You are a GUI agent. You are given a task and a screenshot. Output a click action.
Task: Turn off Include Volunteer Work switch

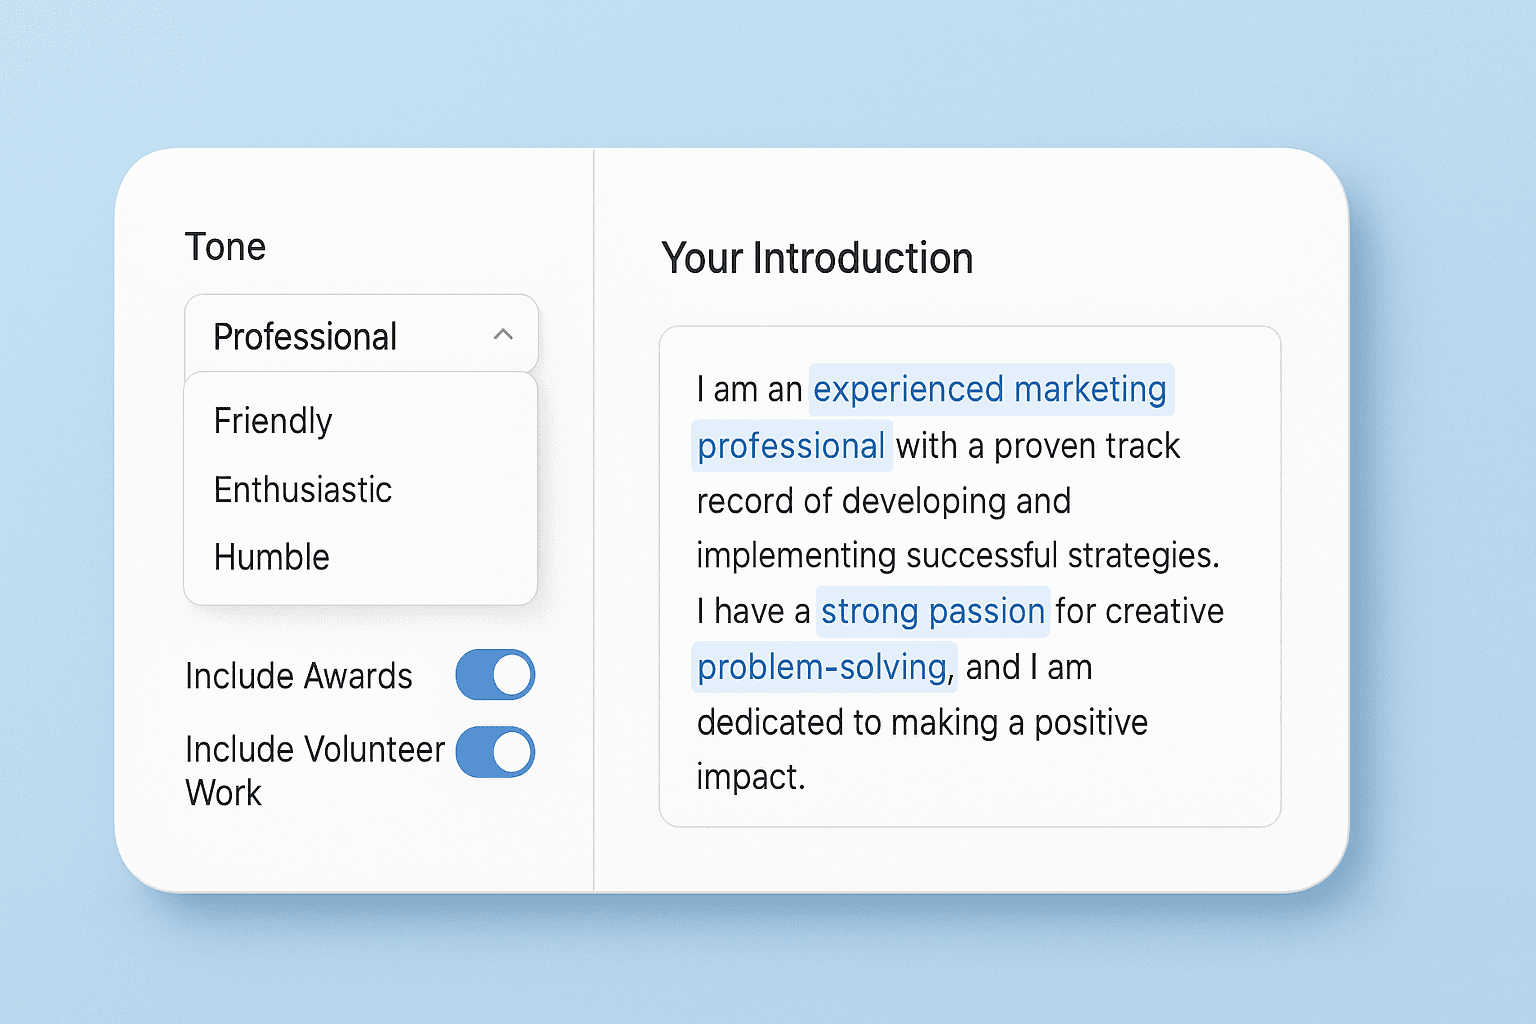[495, 752]
